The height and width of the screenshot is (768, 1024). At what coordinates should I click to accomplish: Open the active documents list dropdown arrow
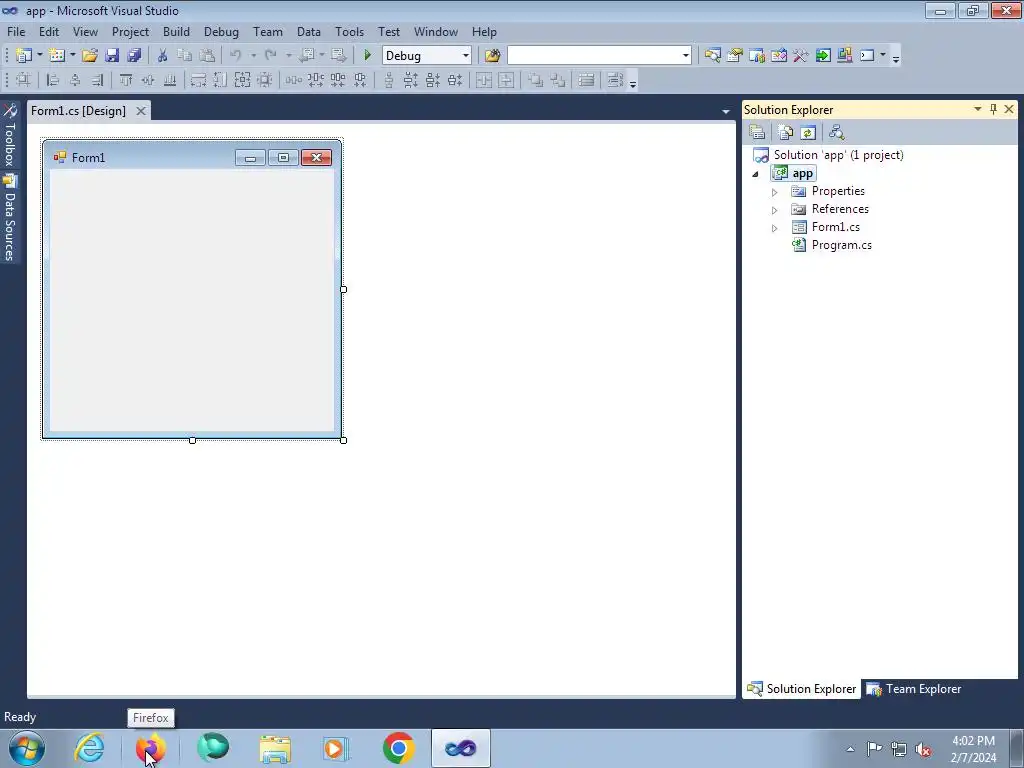coord(726,112)
